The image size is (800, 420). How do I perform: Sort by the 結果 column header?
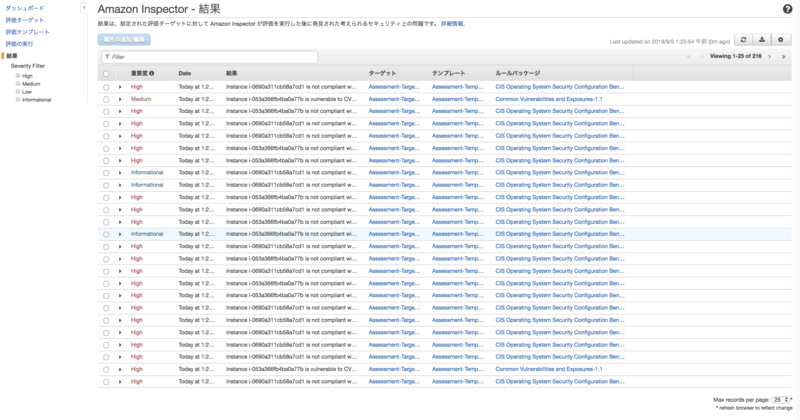click(x=232, y=73)
